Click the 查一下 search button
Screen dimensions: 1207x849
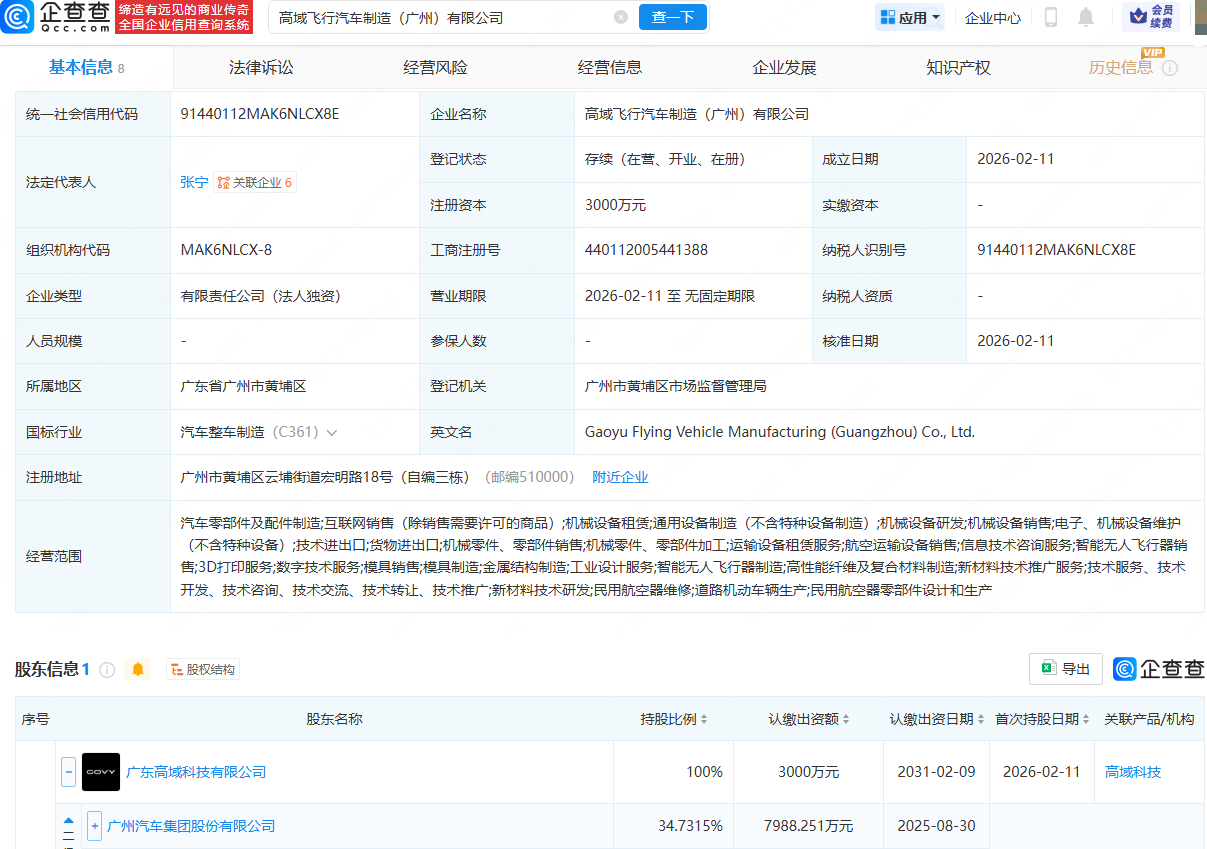672,17
